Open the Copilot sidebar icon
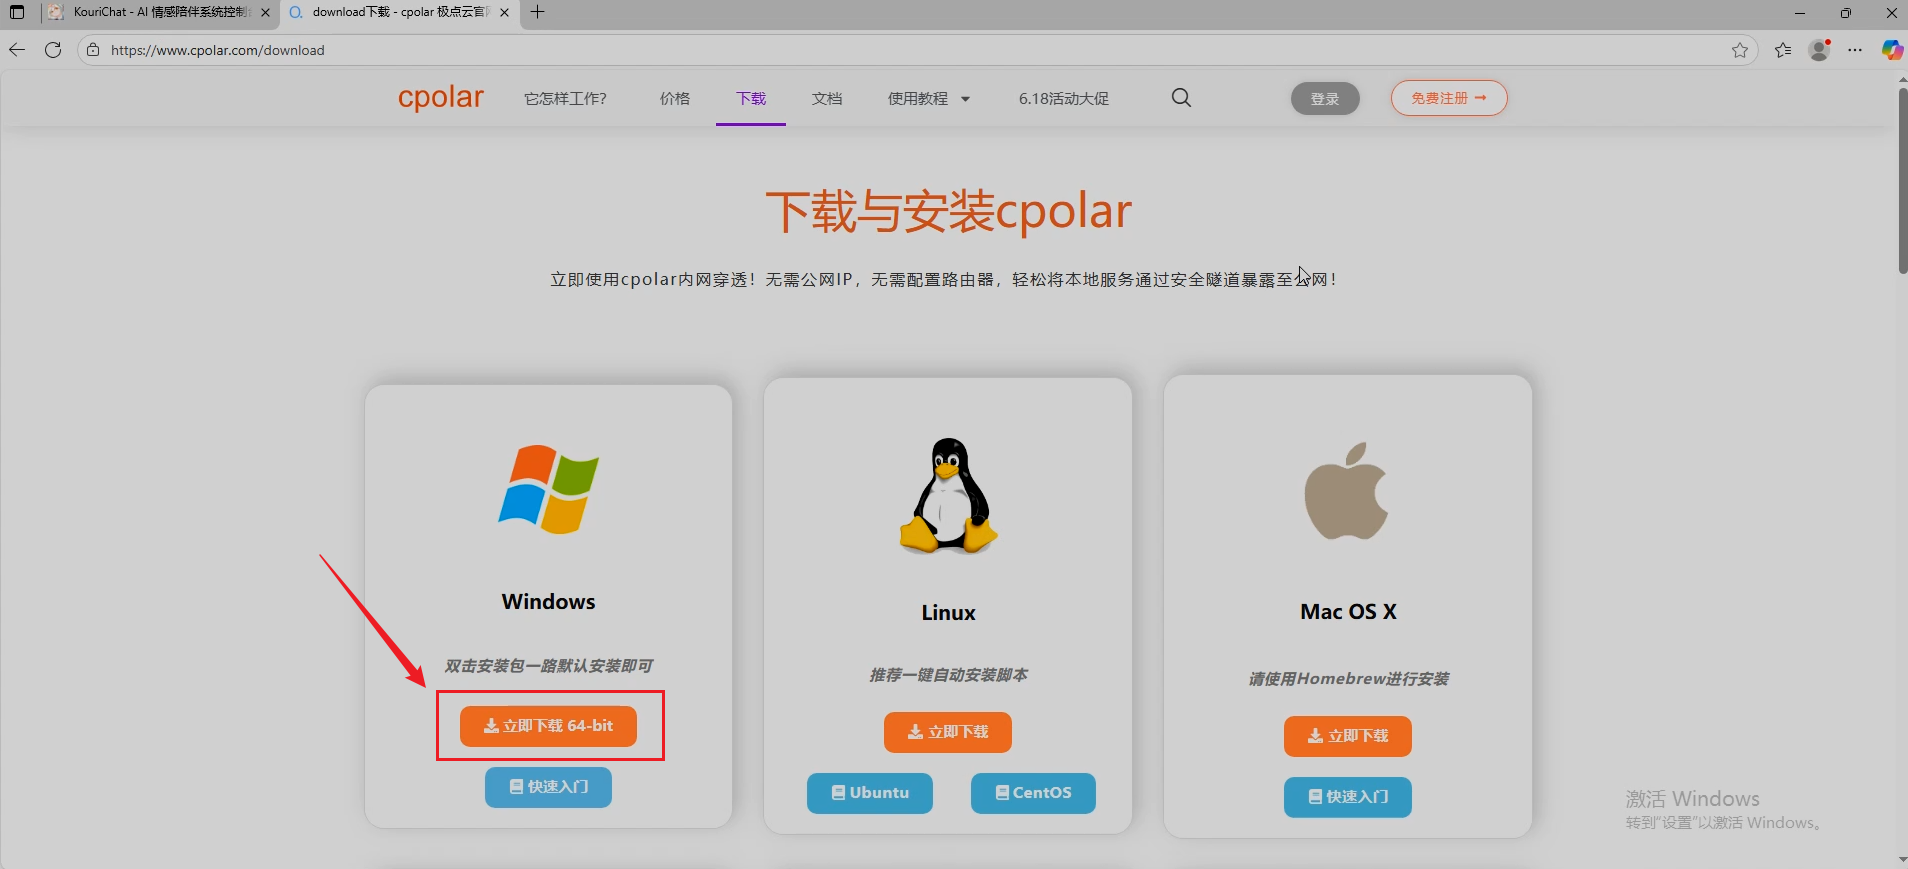The width and height of the screenshot is (1908, 869). (1892, 50)
